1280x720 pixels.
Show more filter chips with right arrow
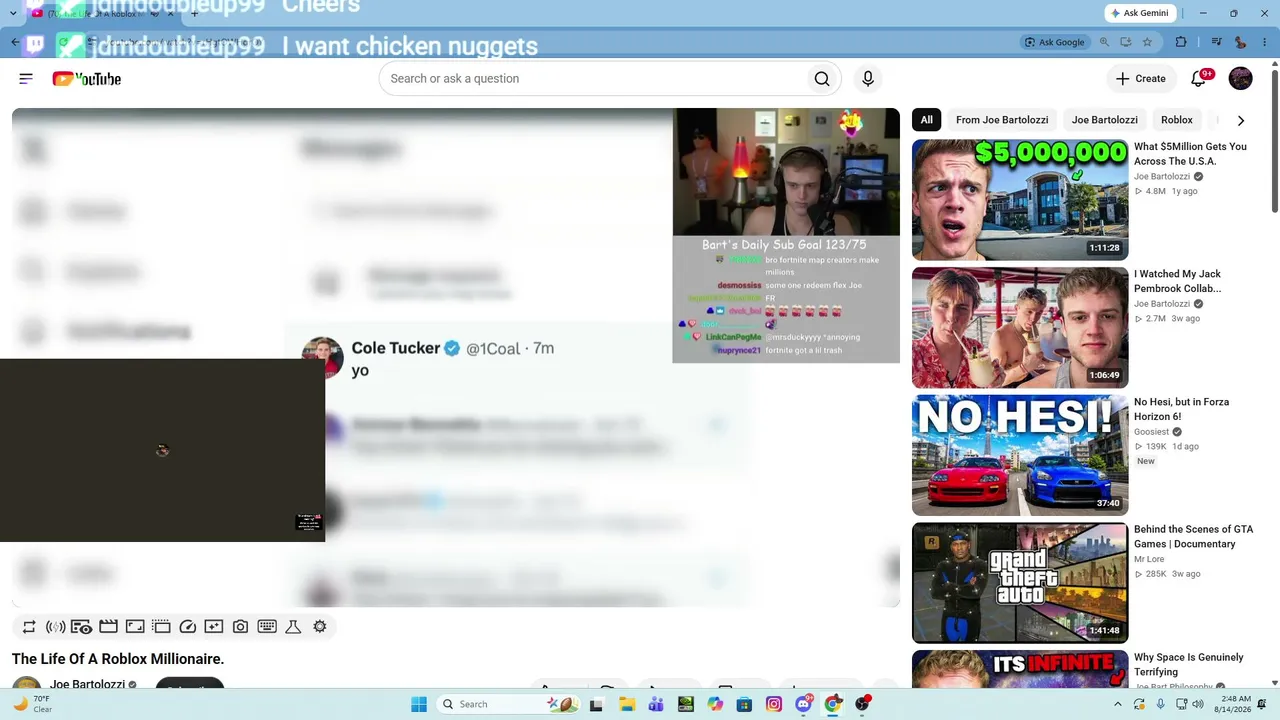[x=1241, y=120]
